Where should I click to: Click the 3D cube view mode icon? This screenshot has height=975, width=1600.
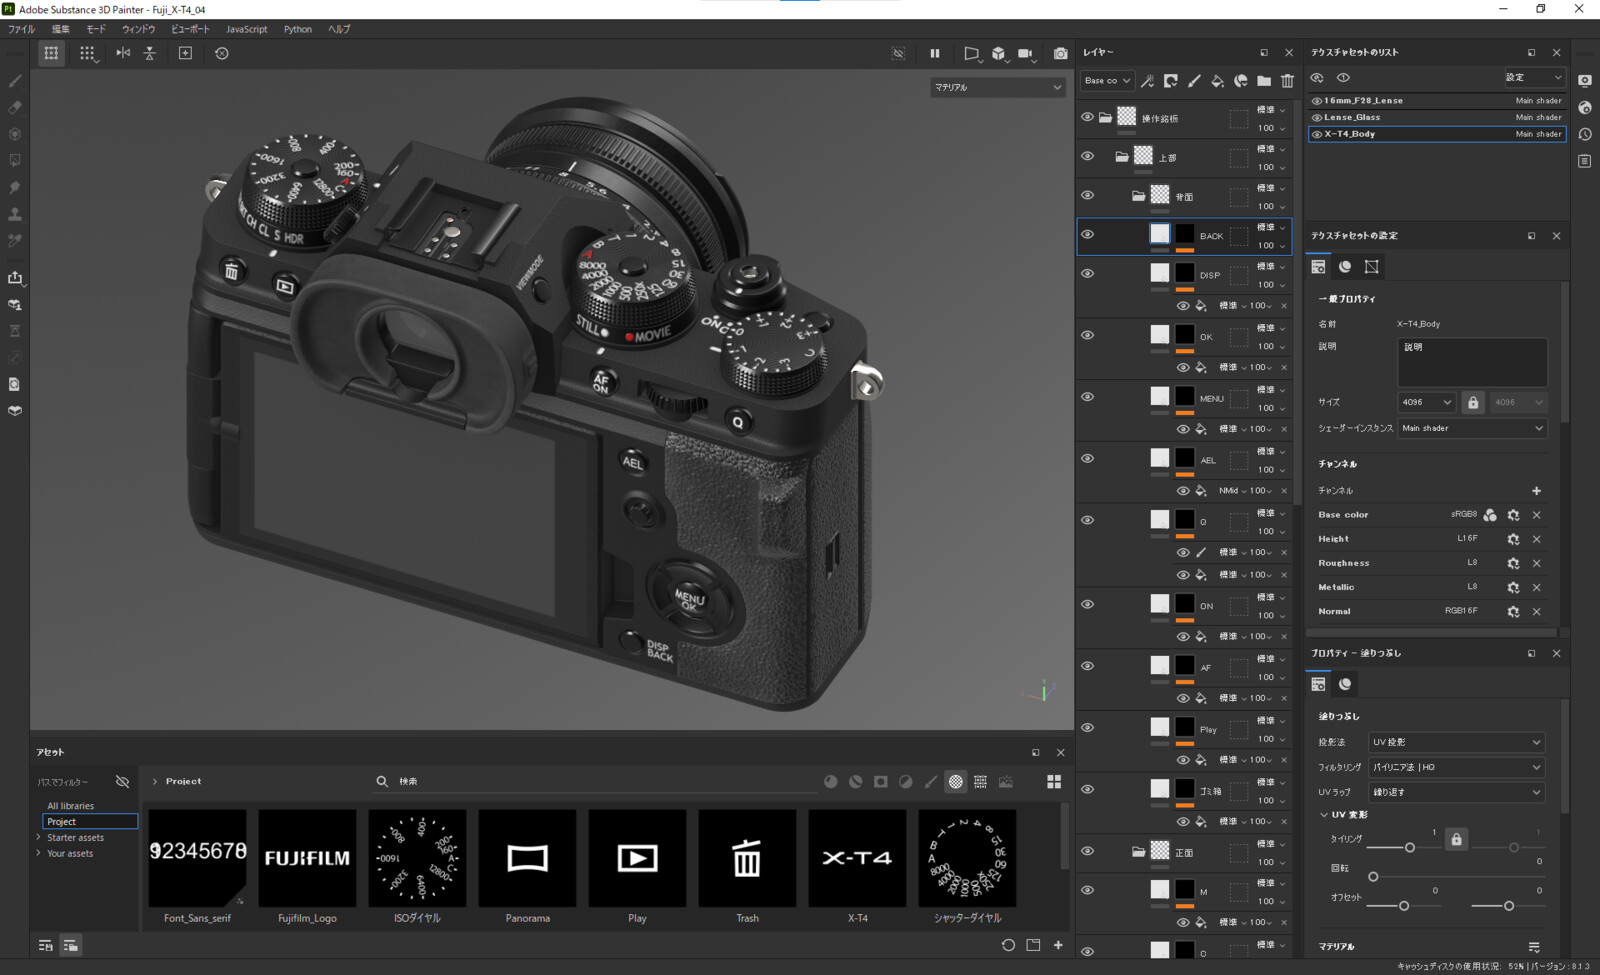(999, 53)
